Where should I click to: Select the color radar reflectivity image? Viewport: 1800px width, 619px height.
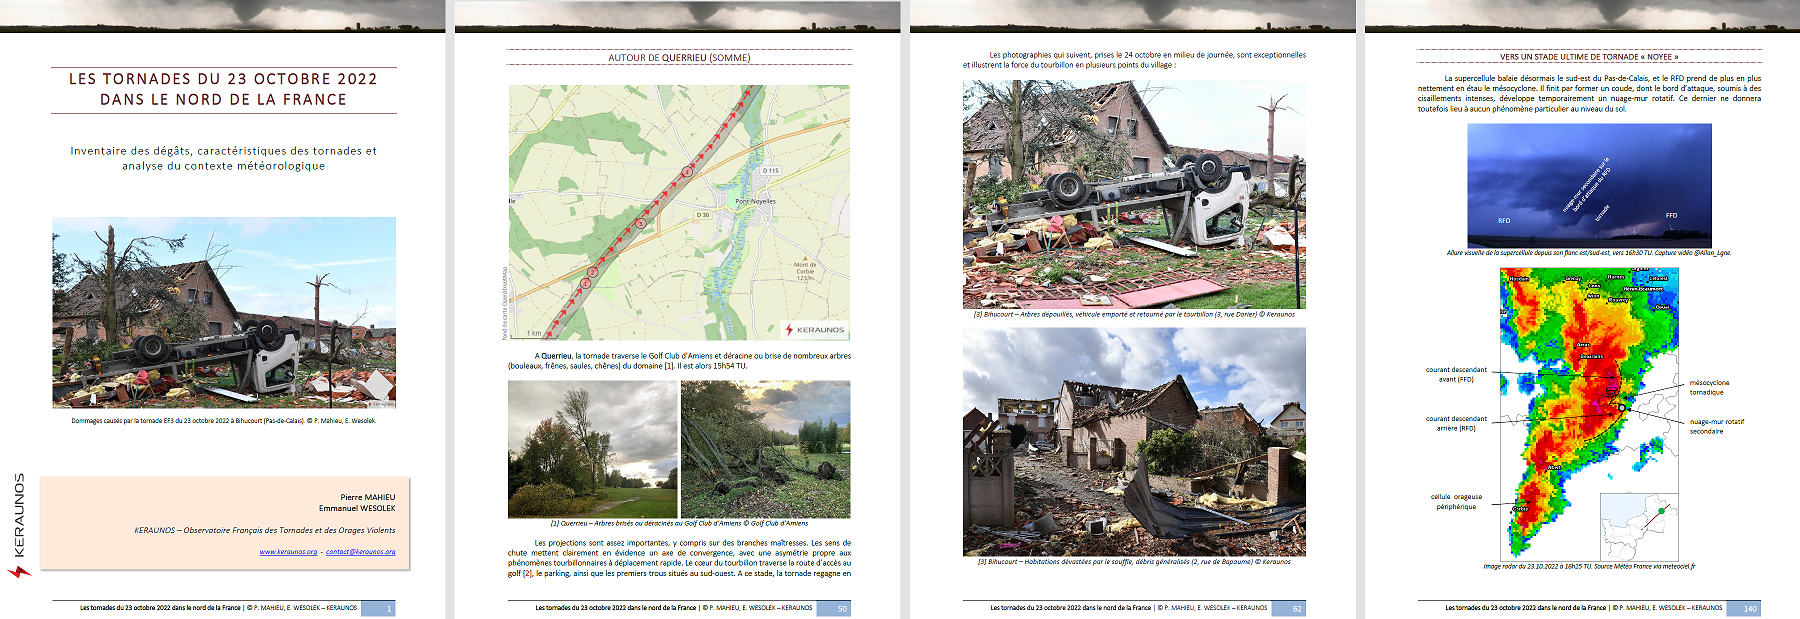[1589, 413]
